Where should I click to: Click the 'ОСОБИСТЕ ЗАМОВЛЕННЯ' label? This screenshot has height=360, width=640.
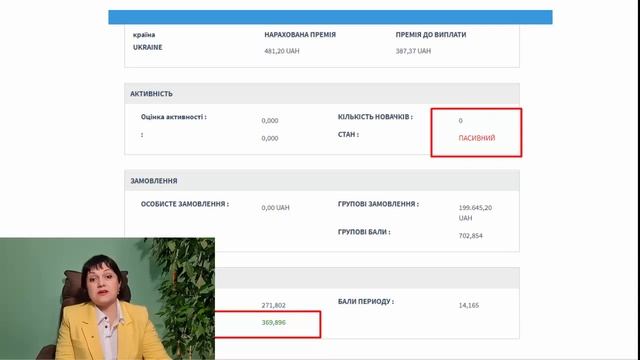185,204
